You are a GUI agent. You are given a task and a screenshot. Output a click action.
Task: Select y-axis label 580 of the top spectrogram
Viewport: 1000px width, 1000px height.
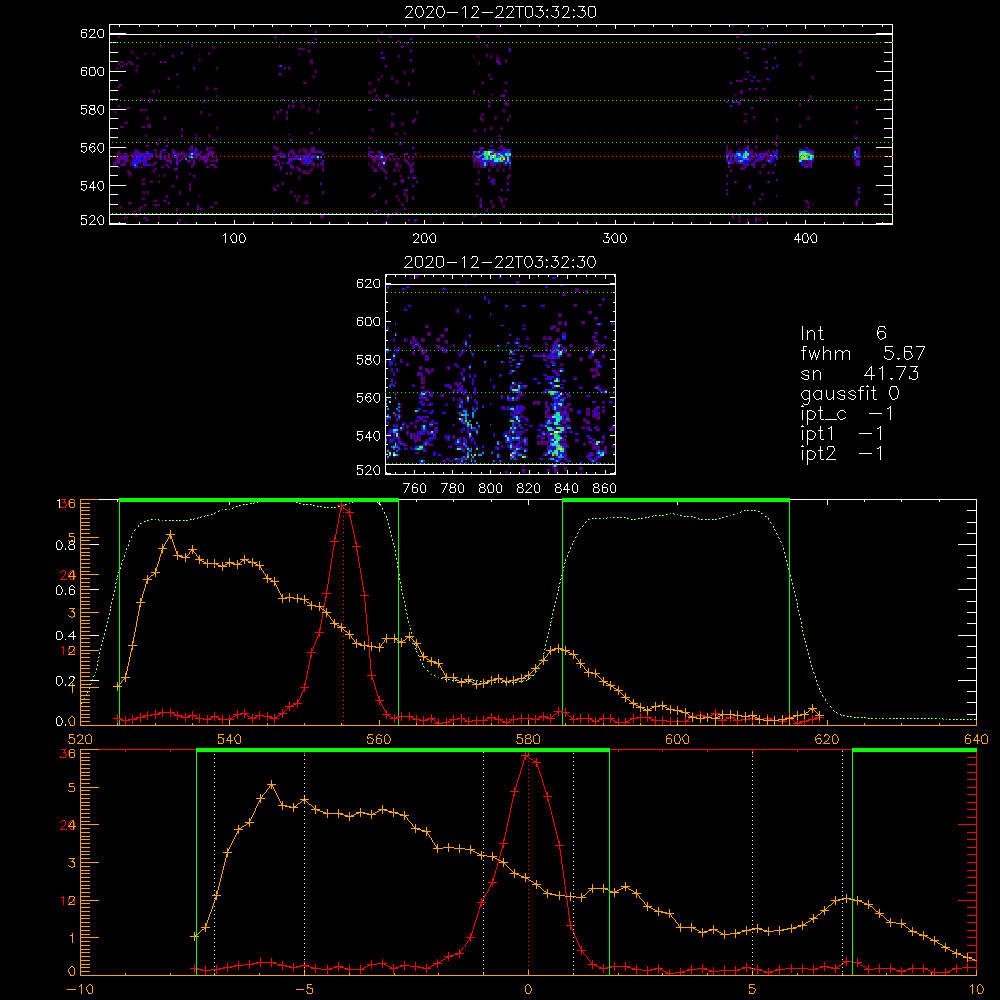[x=92, y=110]
